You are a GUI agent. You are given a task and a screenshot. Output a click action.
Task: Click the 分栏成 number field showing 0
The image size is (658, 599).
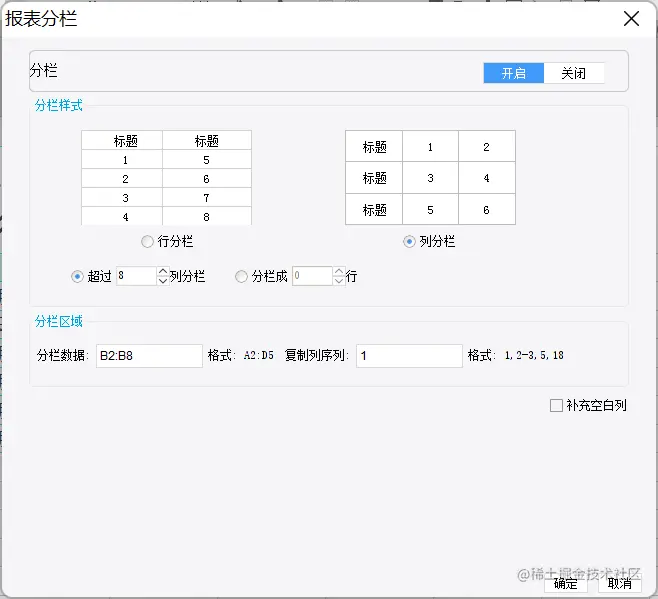(x=313, y=276)
